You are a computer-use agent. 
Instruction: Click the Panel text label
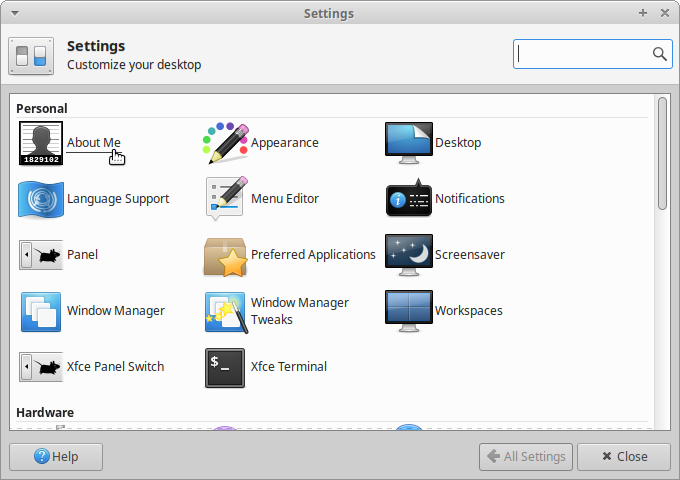[82, 255]
